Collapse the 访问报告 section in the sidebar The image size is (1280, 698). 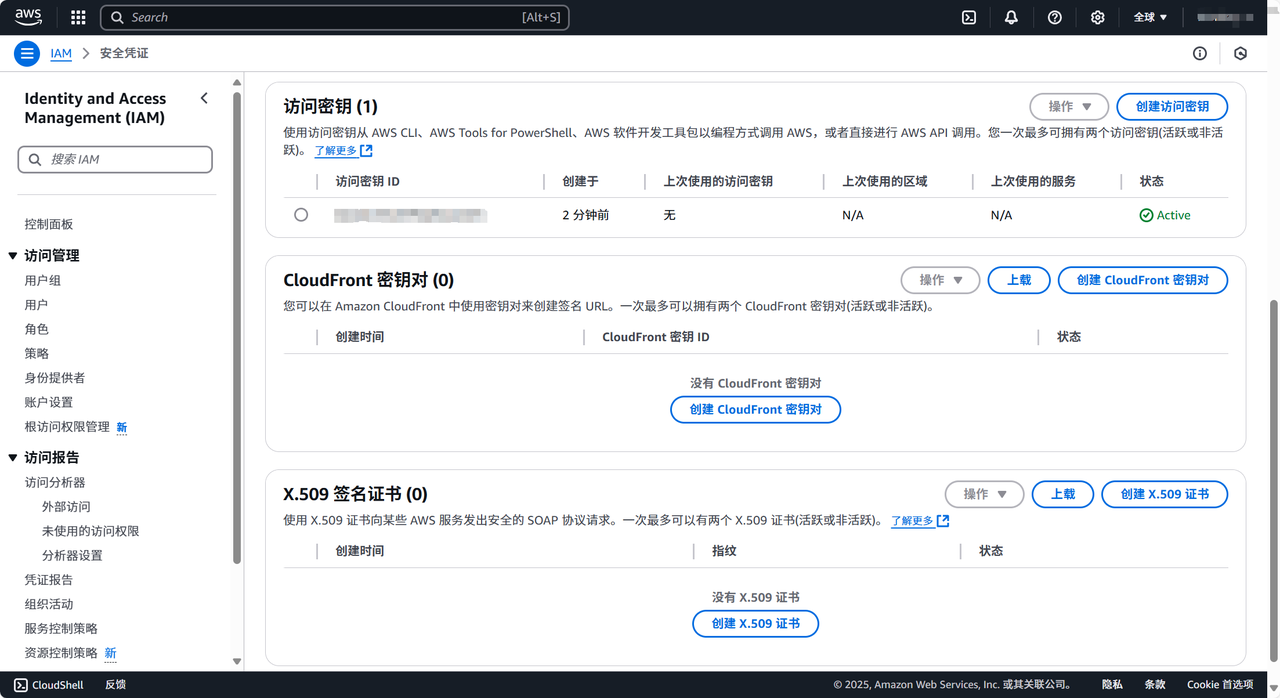13,458
